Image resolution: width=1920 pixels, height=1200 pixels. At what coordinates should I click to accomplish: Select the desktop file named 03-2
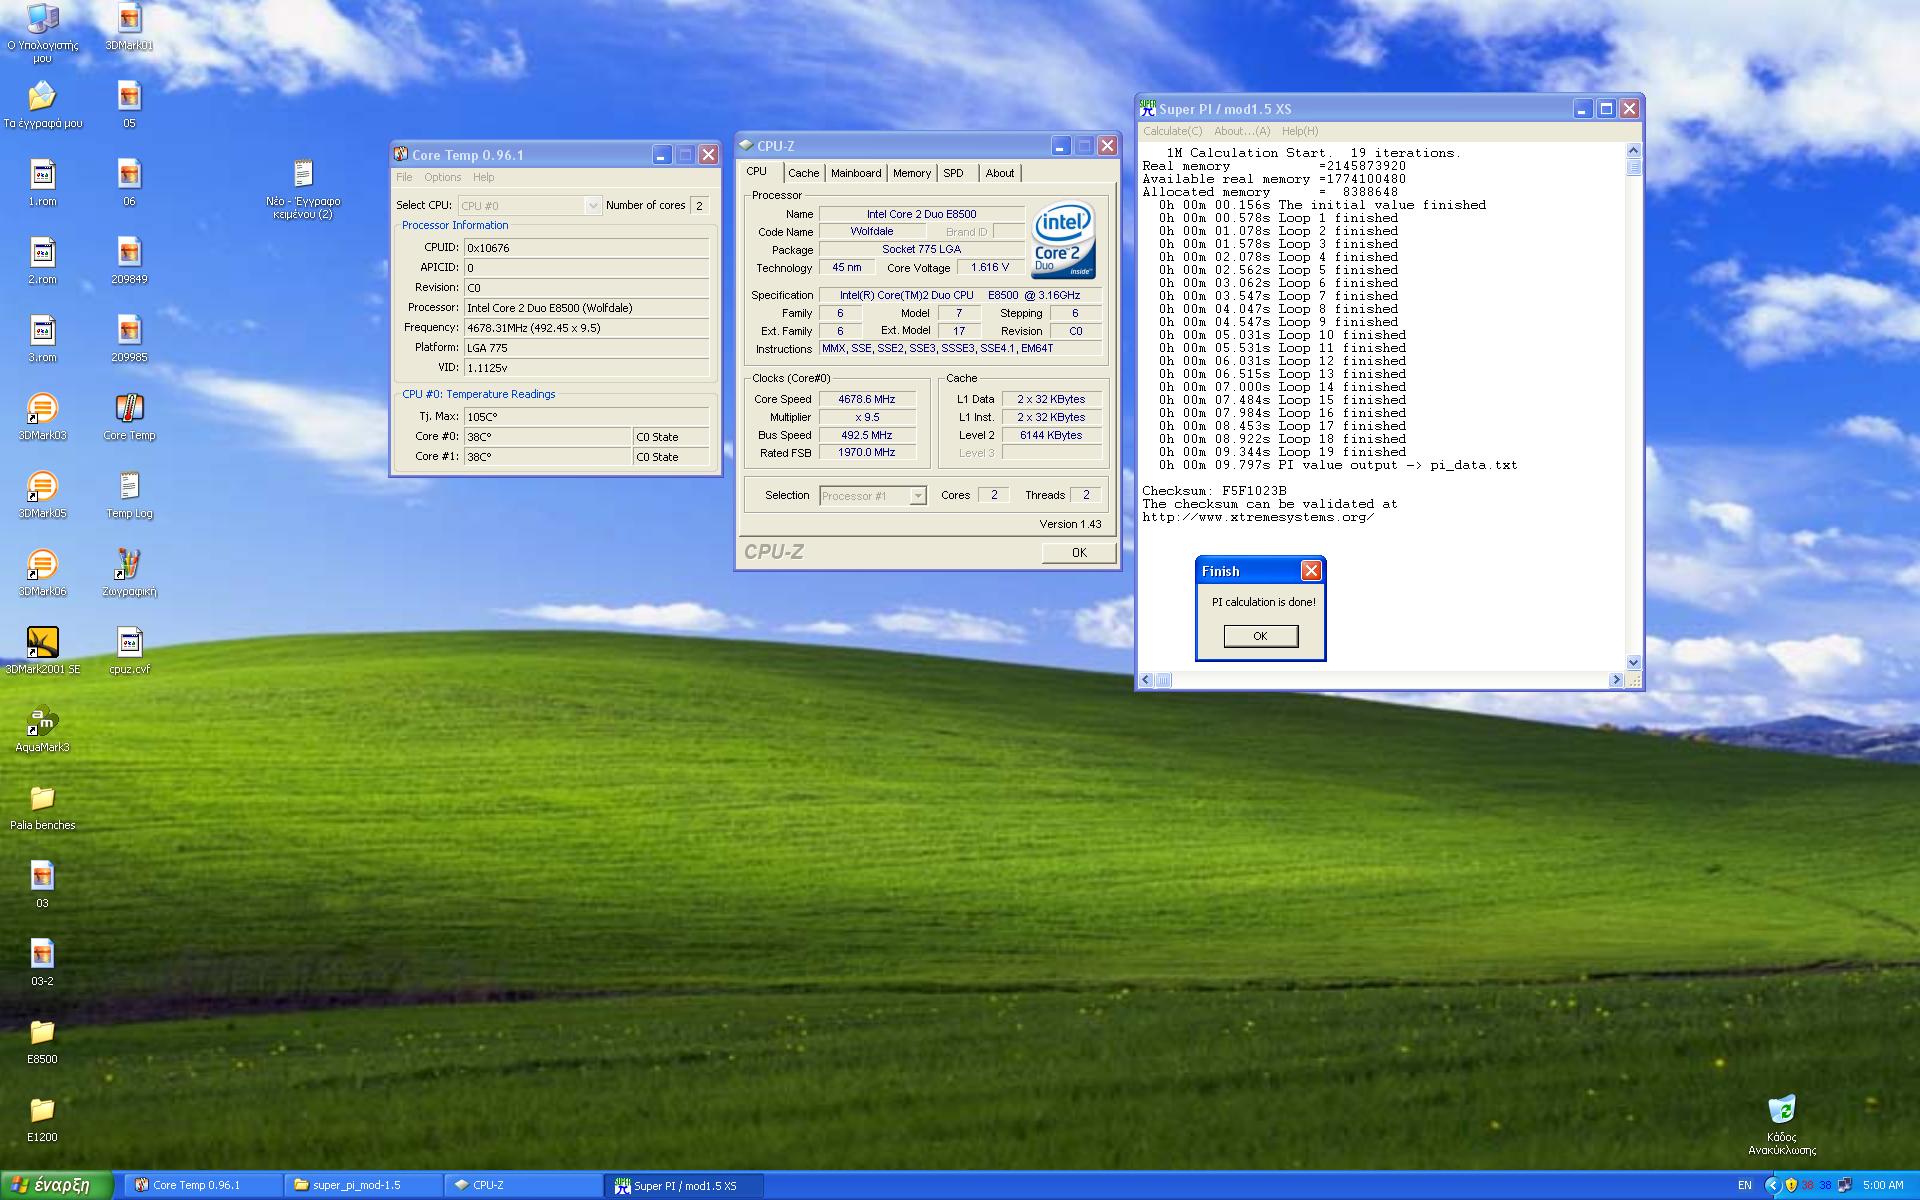coord(42,963)
